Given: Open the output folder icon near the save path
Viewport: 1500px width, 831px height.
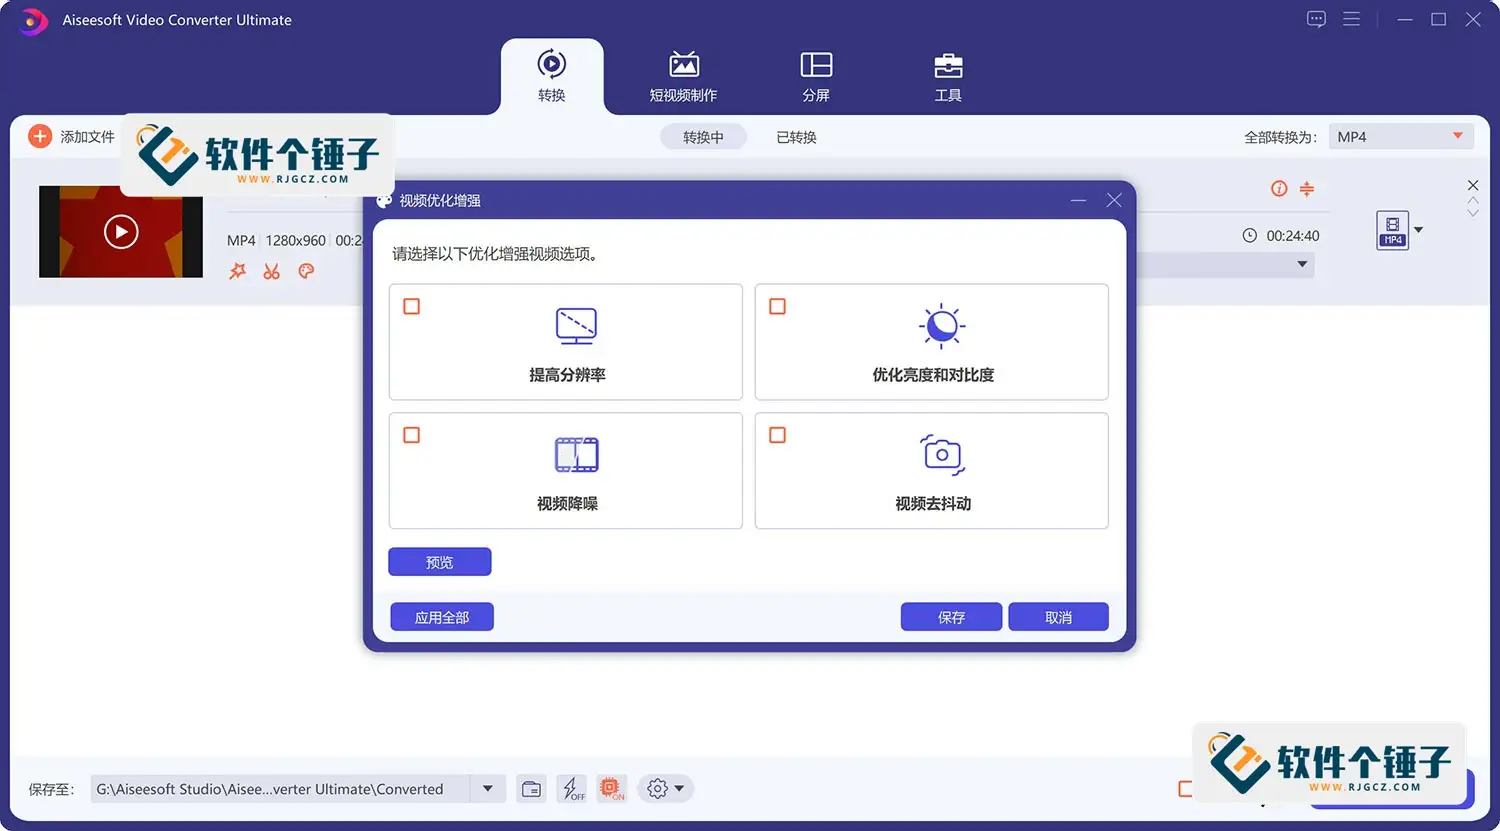Looking at the screenshot, I should coord(531,788).
